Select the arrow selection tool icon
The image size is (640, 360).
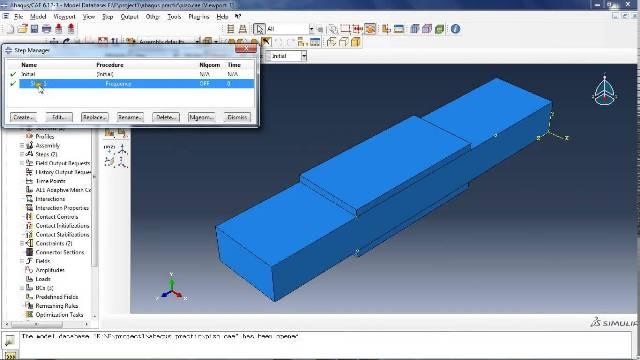[x=259, y=29]
